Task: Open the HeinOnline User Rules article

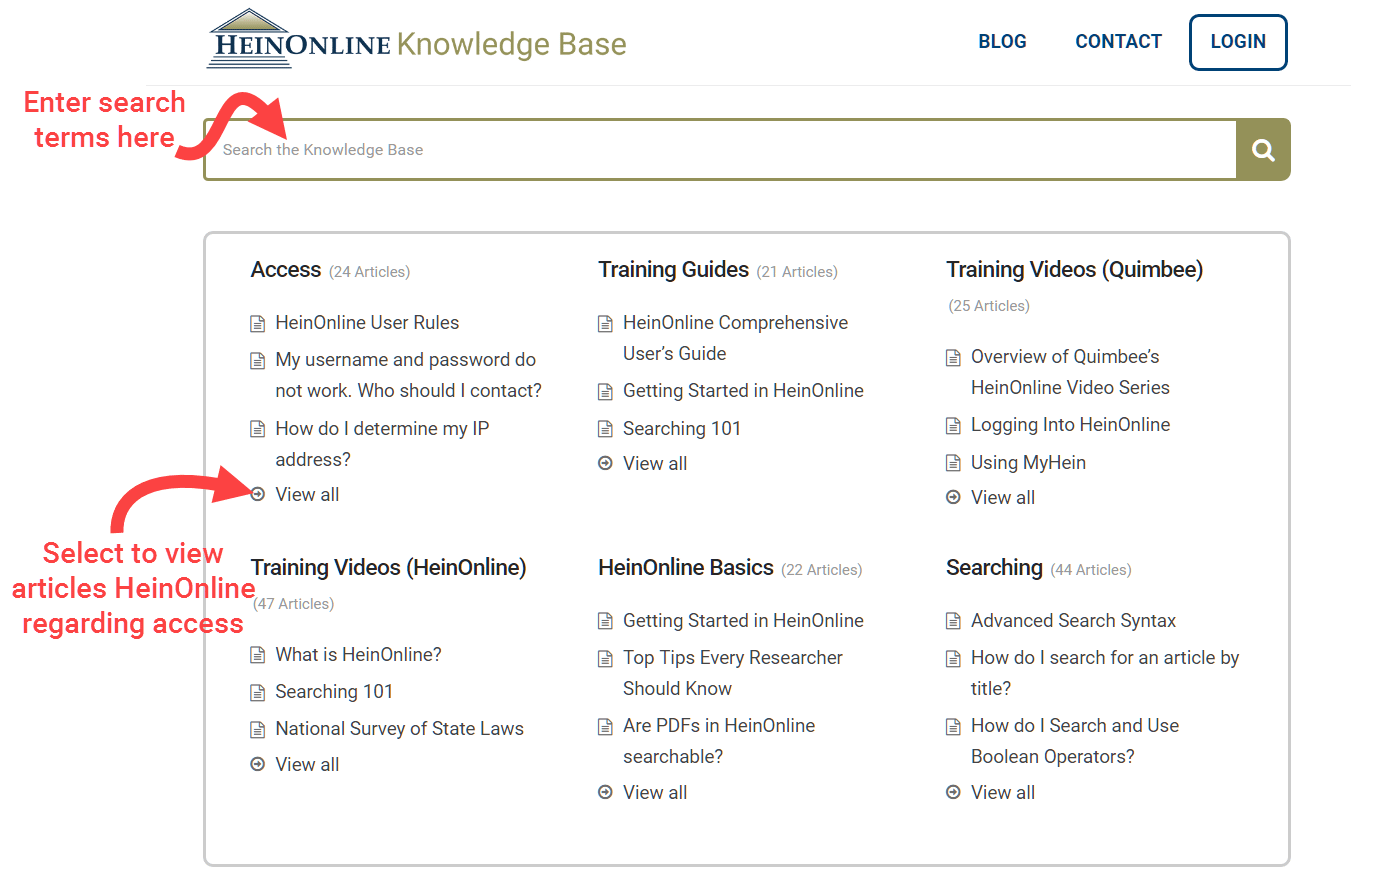Action: point(367,323)
